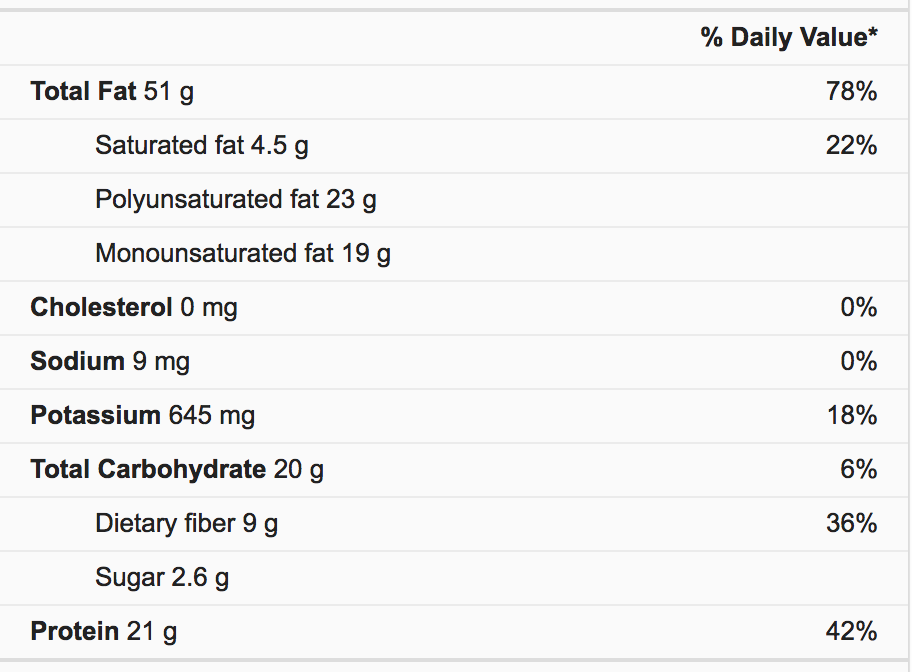This screenshot has height=672, width=912.
Task: Select the Sugar 2.6 g entry
Action: tap(162, 578)
